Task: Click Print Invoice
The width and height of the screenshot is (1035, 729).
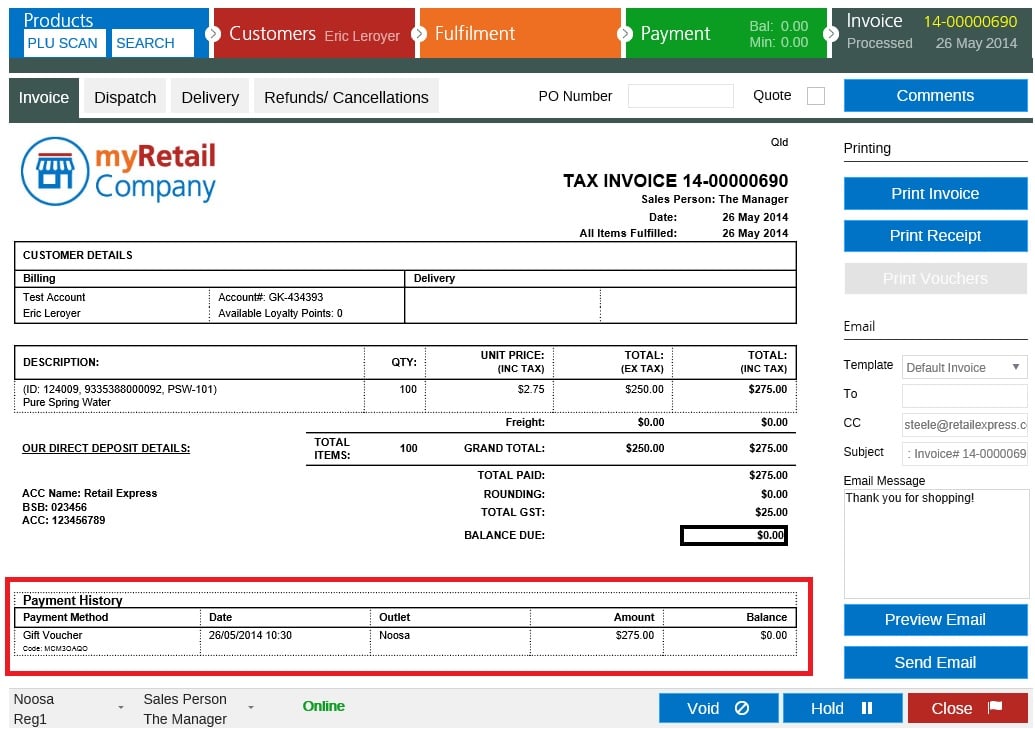Action: [x=935, y=193]
